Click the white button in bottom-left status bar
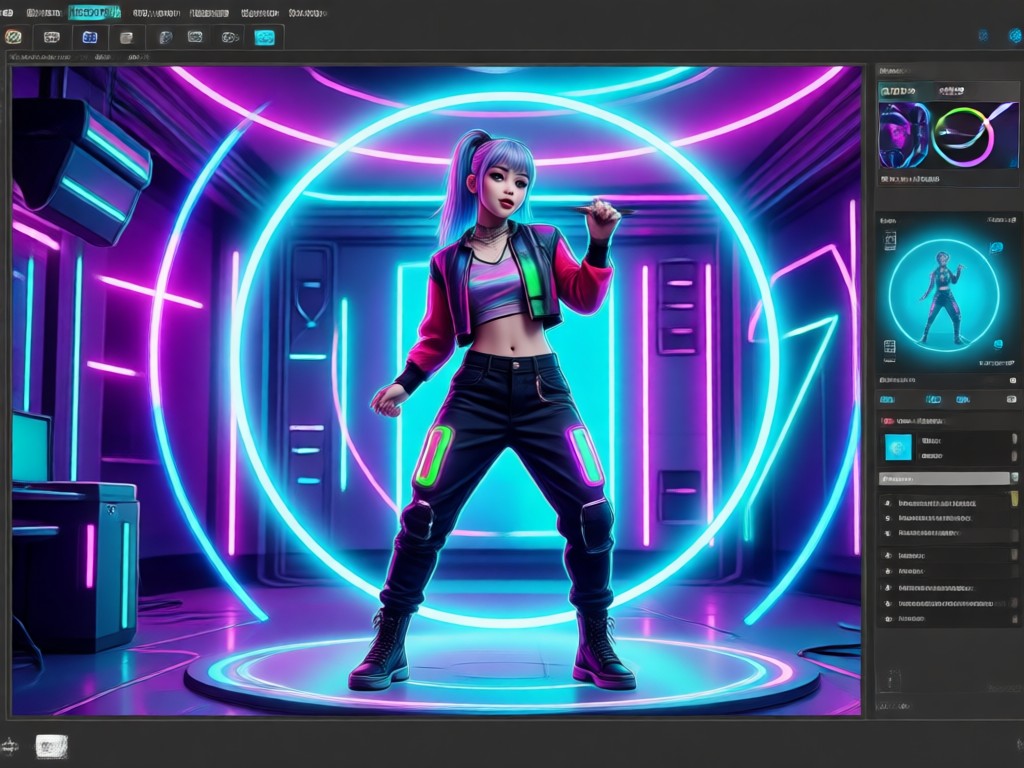1024x768 pixels. (52, 746)
